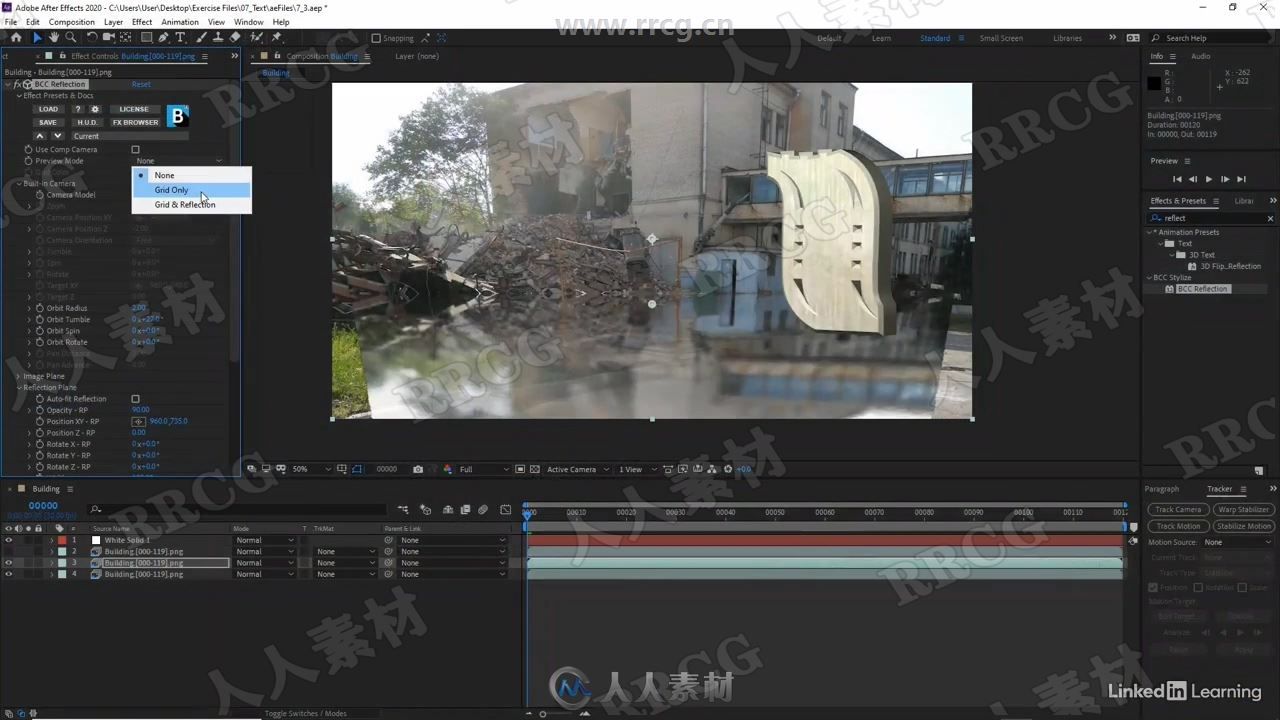This screenshot has width=1280, height=720.
Task: Open the Motion Source dropdown
Action: tap(1238, 542)
